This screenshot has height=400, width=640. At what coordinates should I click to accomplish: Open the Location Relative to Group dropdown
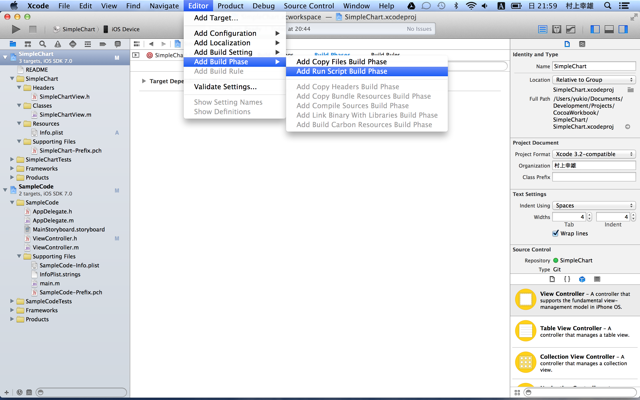(x=594, y=80)
